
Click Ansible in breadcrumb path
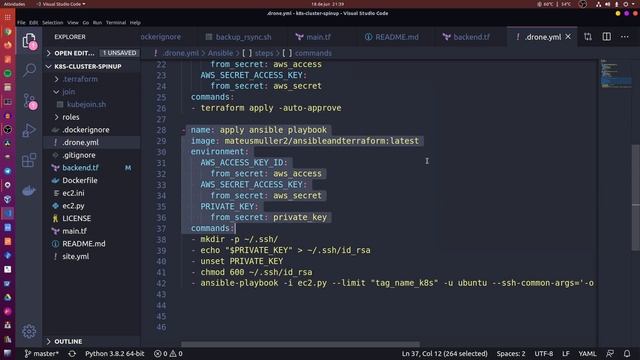point(220,53)
